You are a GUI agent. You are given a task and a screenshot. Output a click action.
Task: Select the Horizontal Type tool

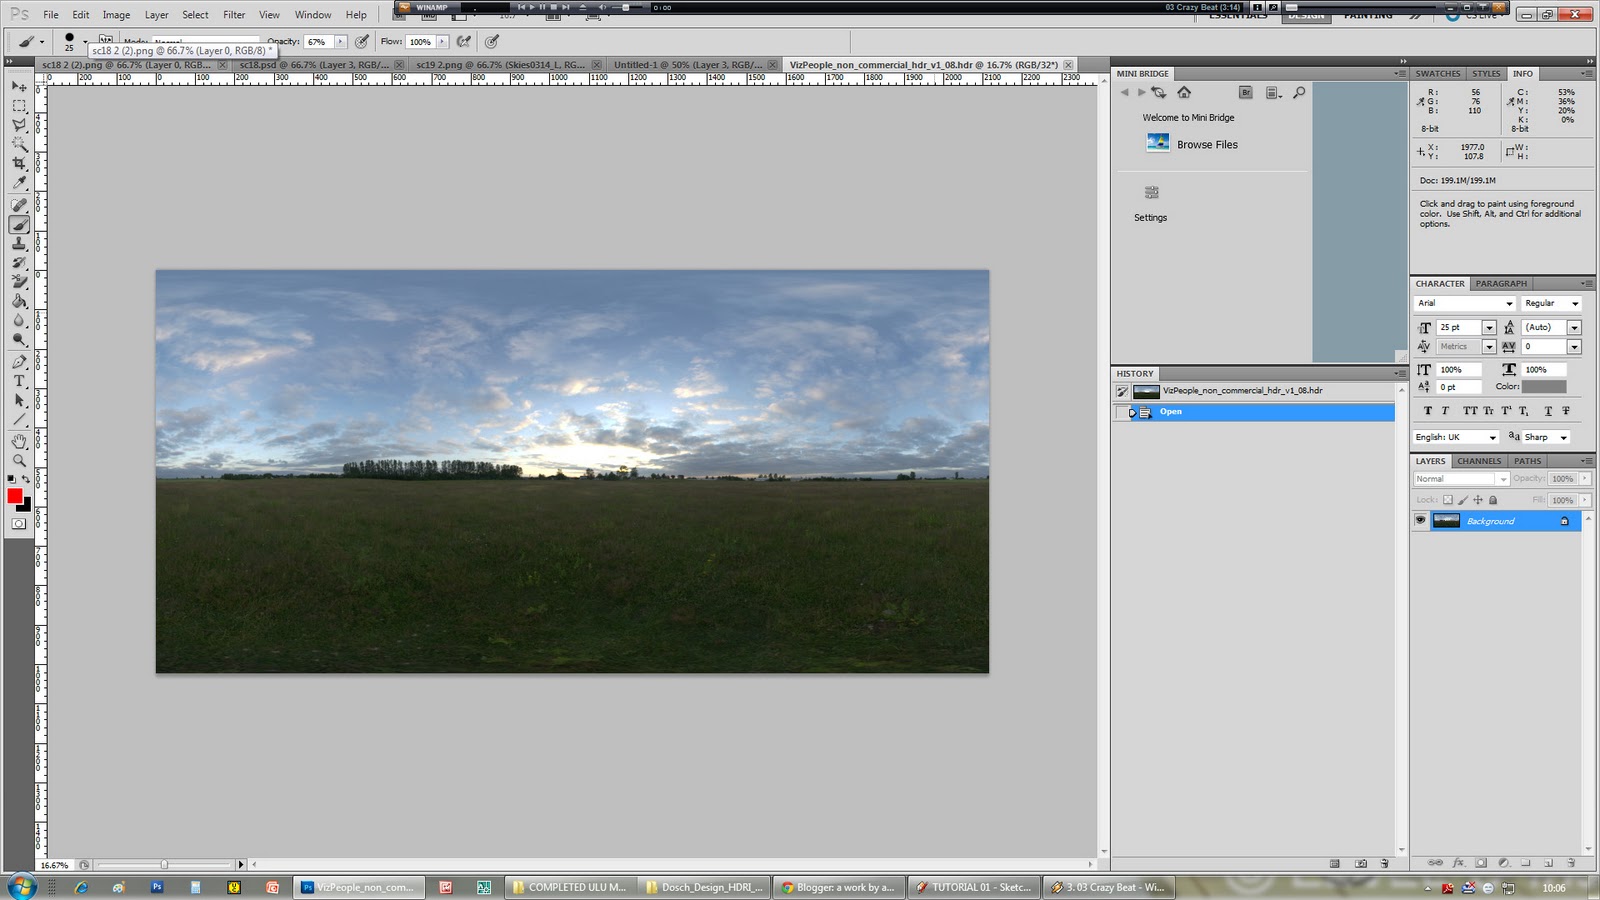coord(18,380)
